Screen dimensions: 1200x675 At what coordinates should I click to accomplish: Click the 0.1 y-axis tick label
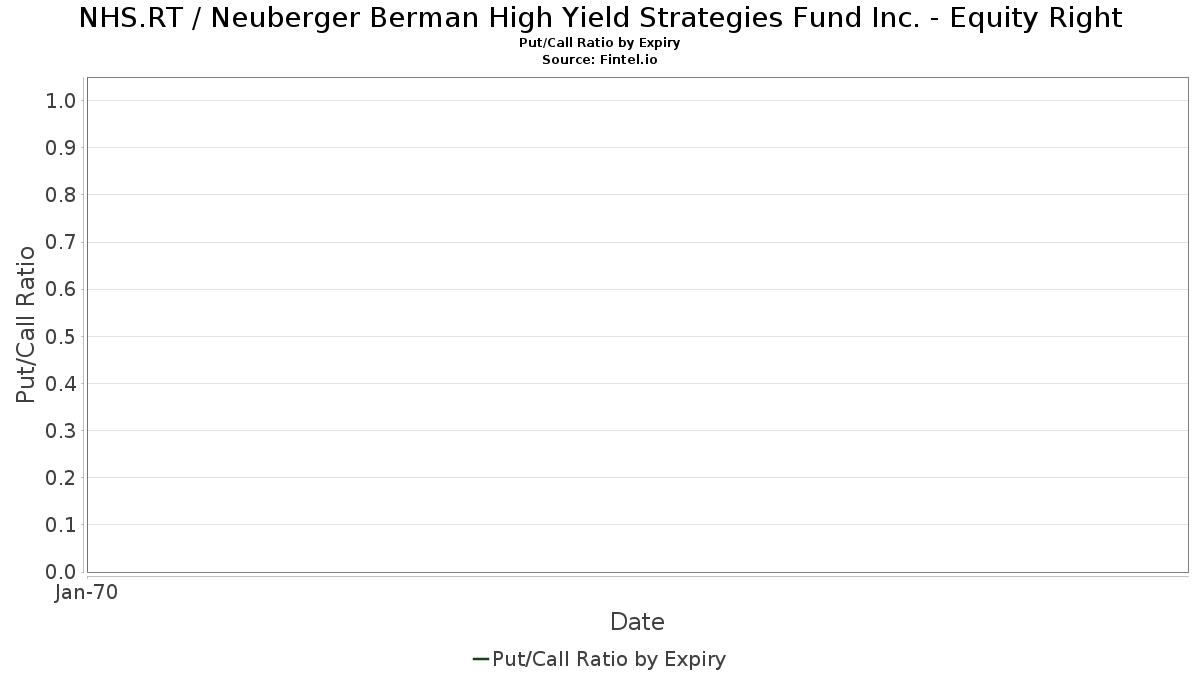61,525
